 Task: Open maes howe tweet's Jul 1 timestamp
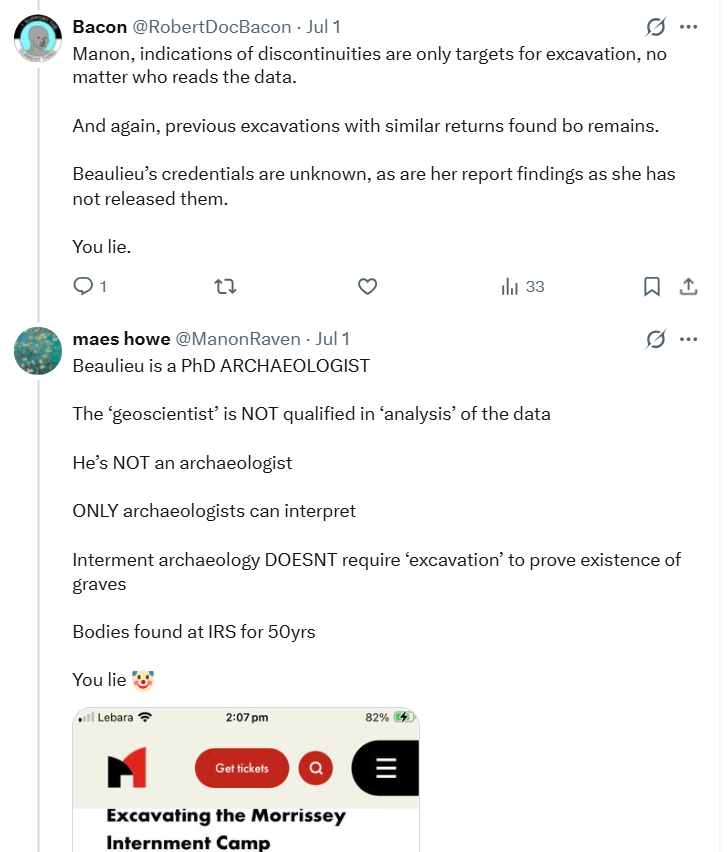333,339
